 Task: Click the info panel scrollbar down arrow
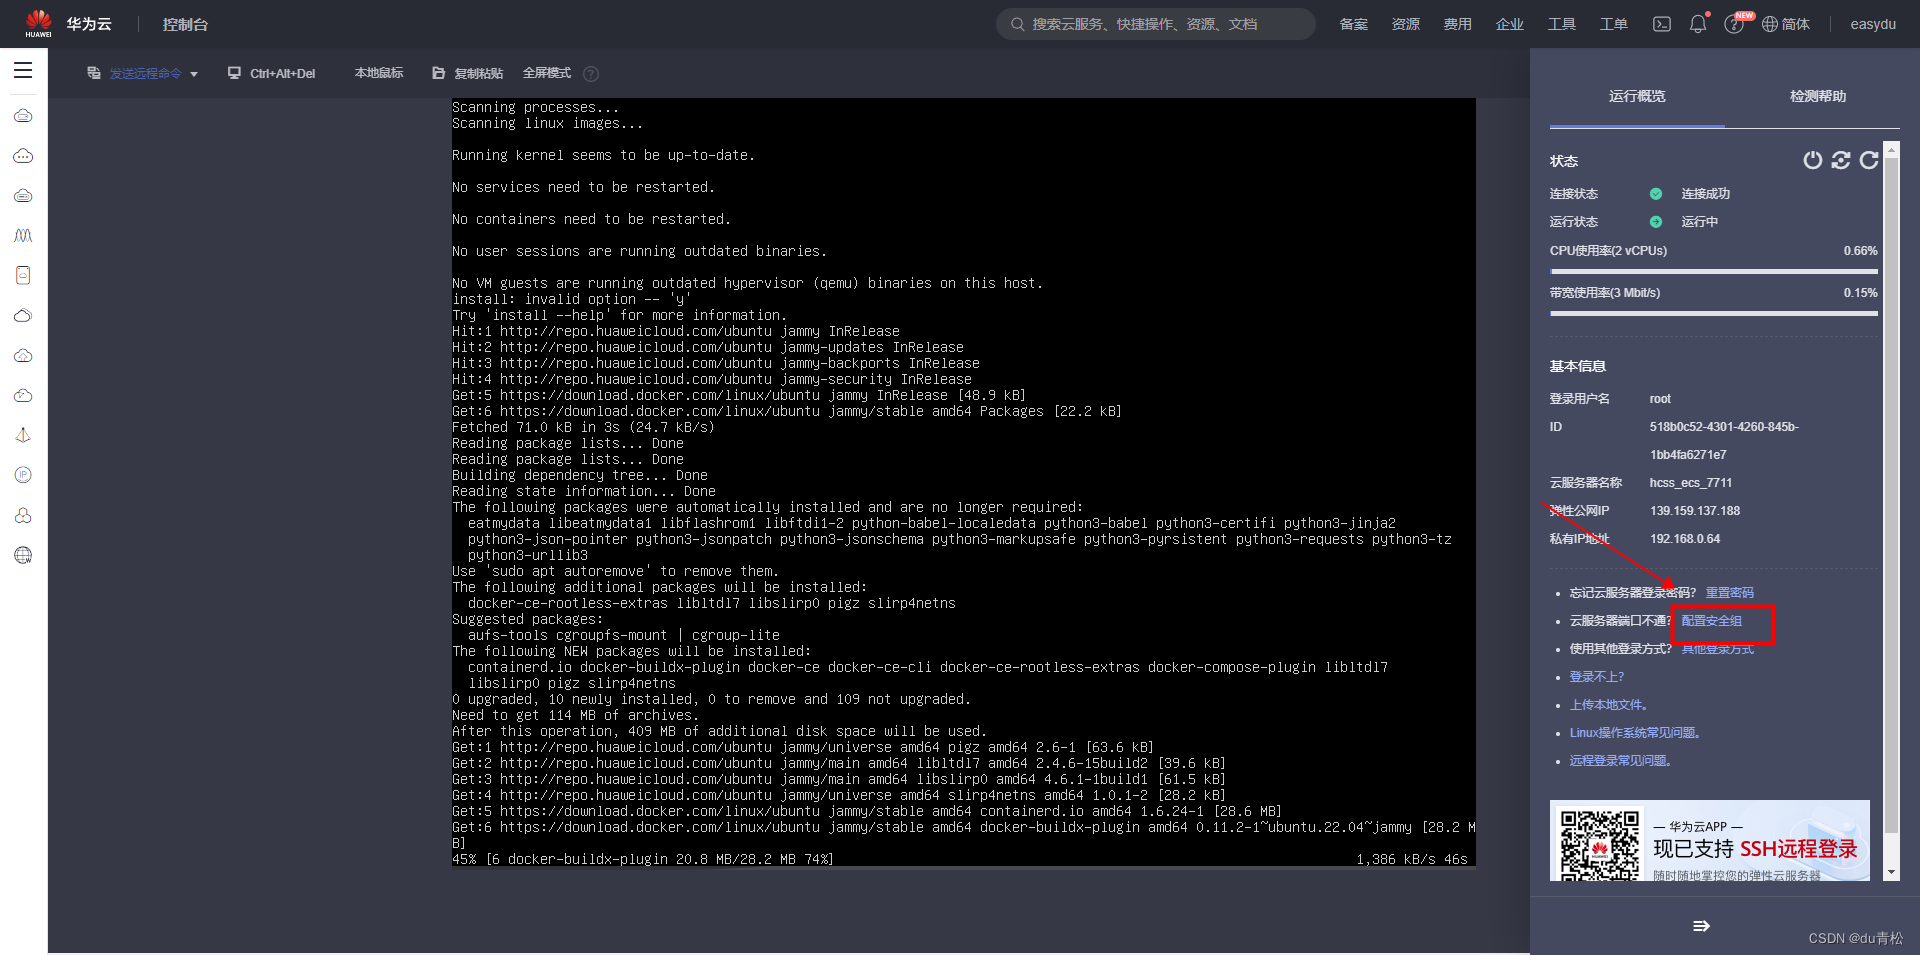[x=1891, y=873]
